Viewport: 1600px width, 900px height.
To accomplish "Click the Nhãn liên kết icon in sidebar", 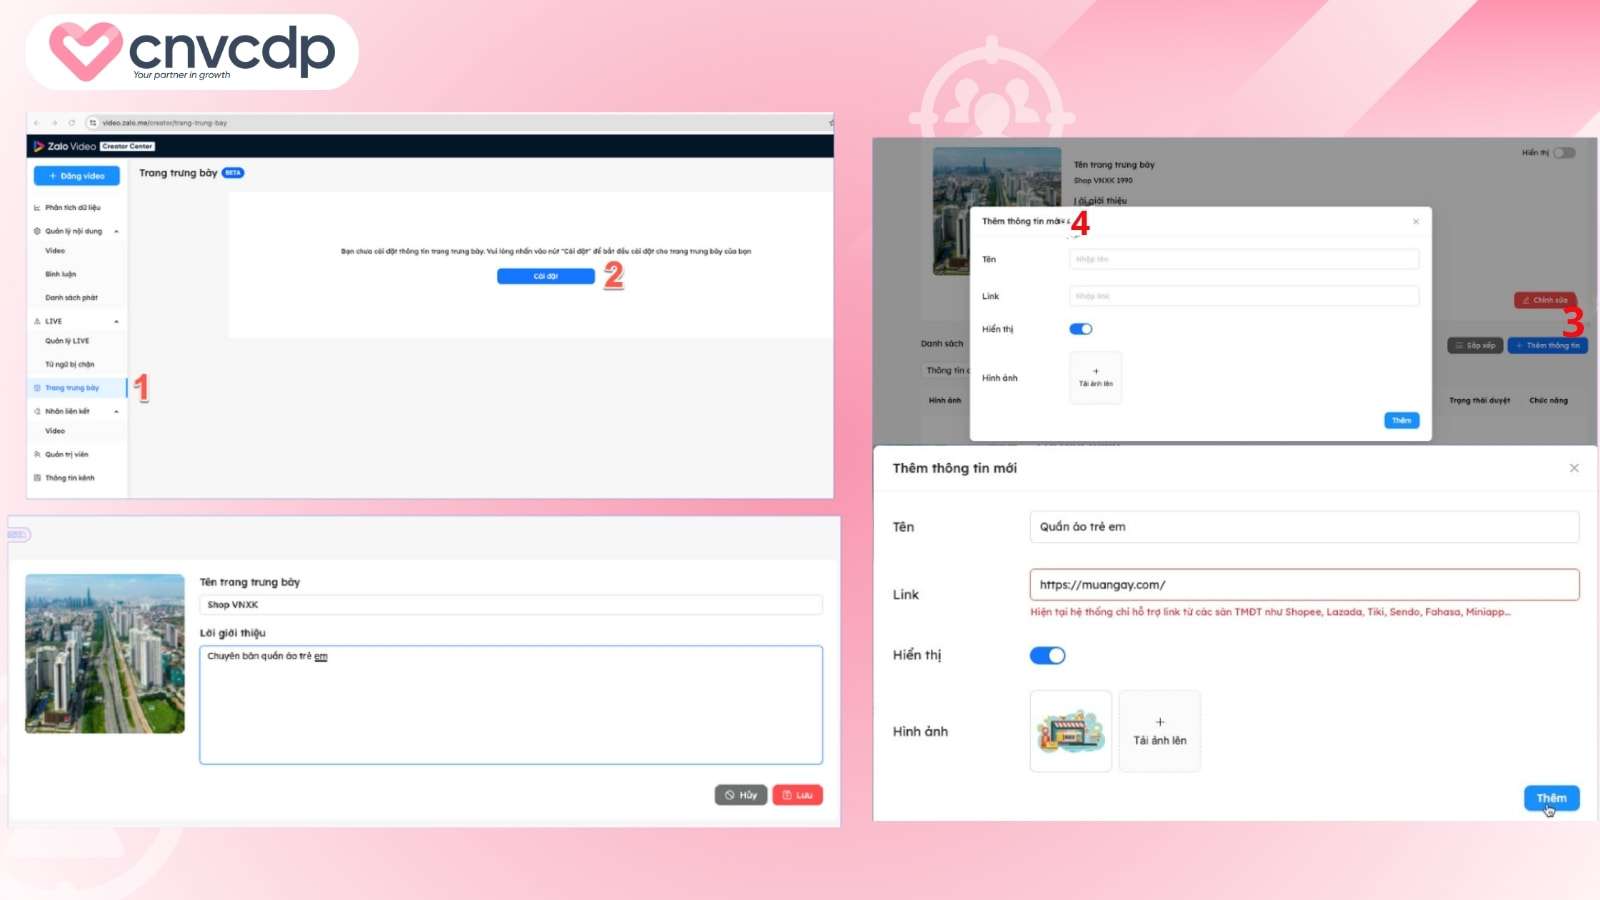I will point(36,409).
